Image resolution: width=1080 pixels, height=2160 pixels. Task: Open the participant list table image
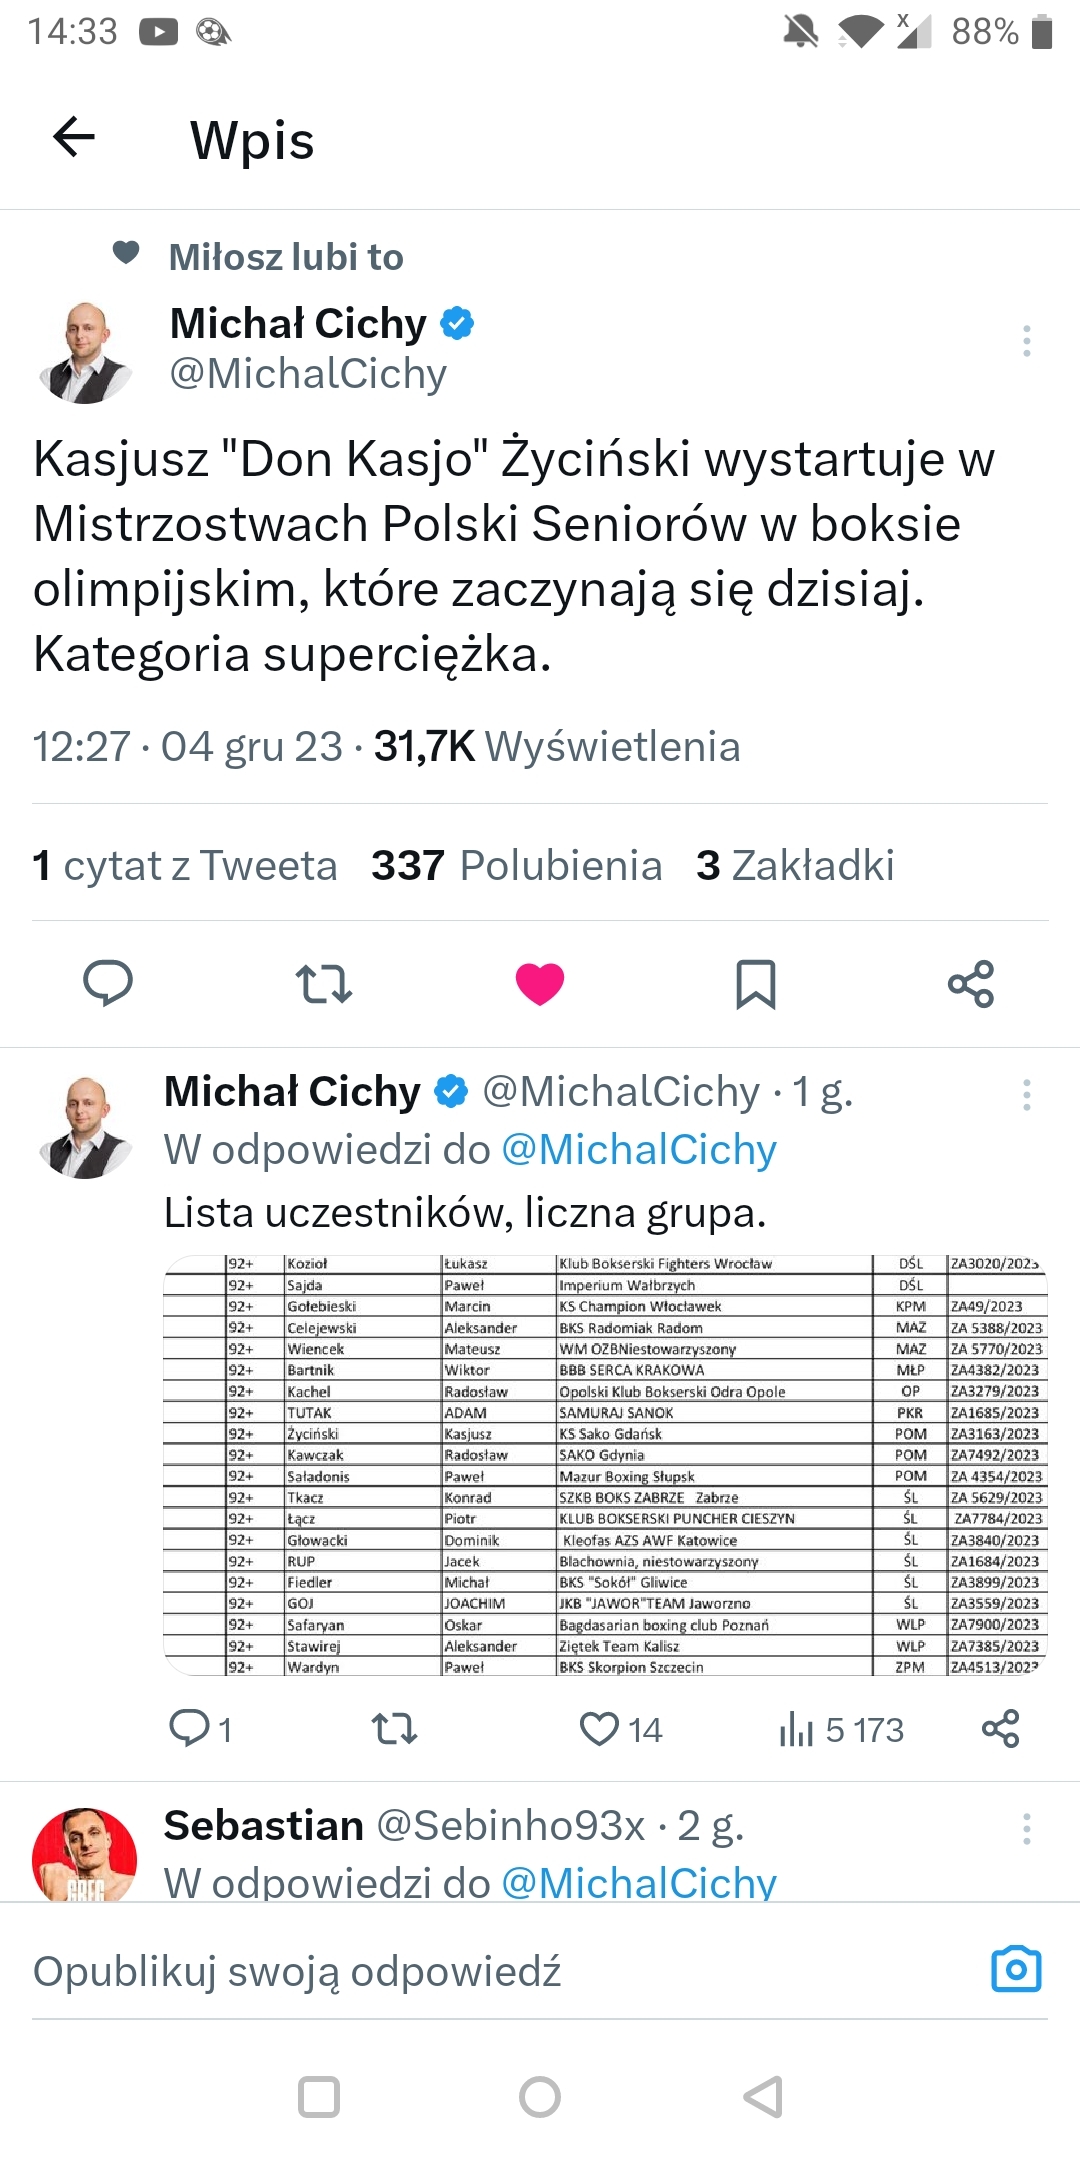[x=605, y=1465]
